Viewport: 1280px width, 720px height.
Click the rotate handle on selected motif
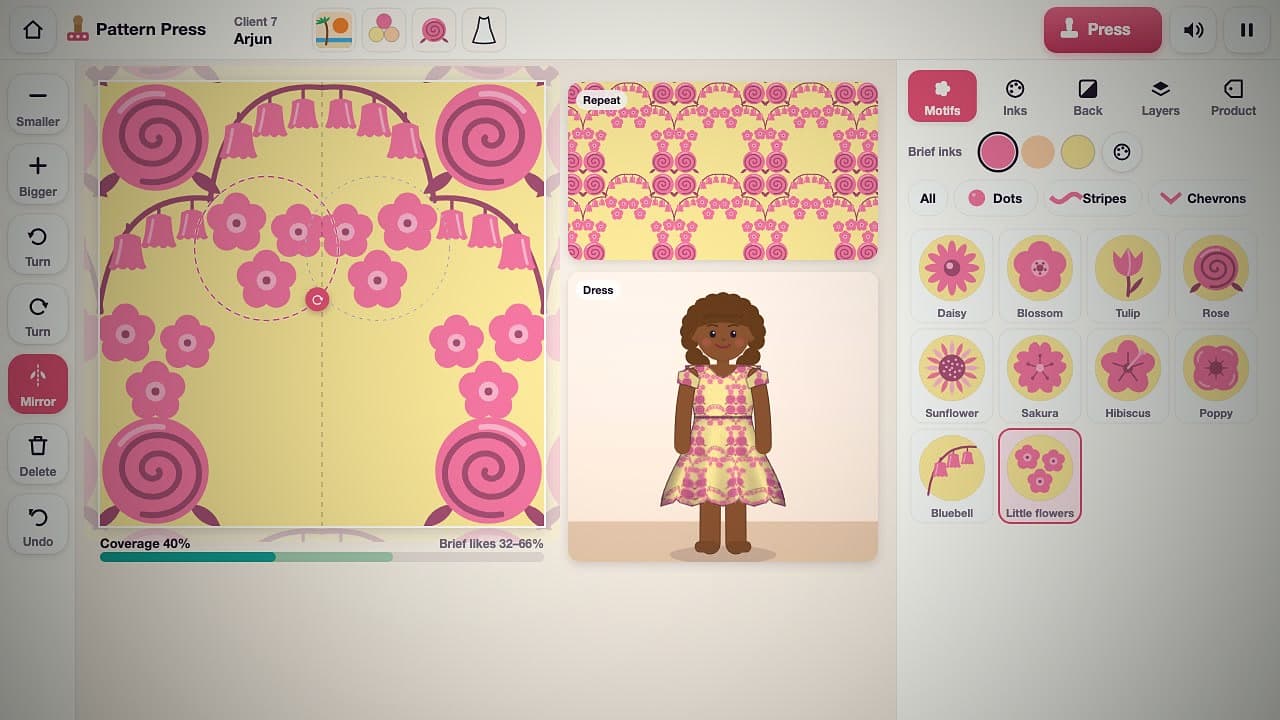(317, 299)
